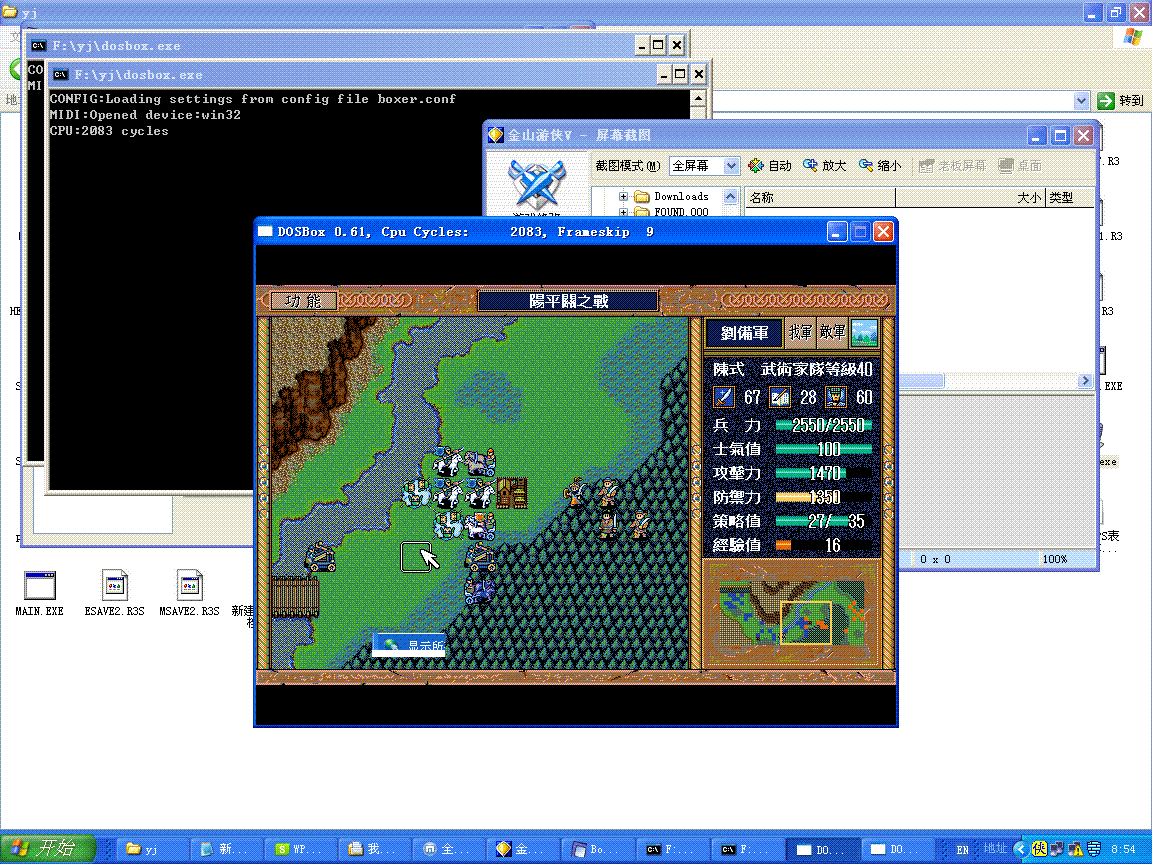Click the 策略值 strategy bar
The width and height of the screenshot is (1152, 864).
(x=824, y=522)
